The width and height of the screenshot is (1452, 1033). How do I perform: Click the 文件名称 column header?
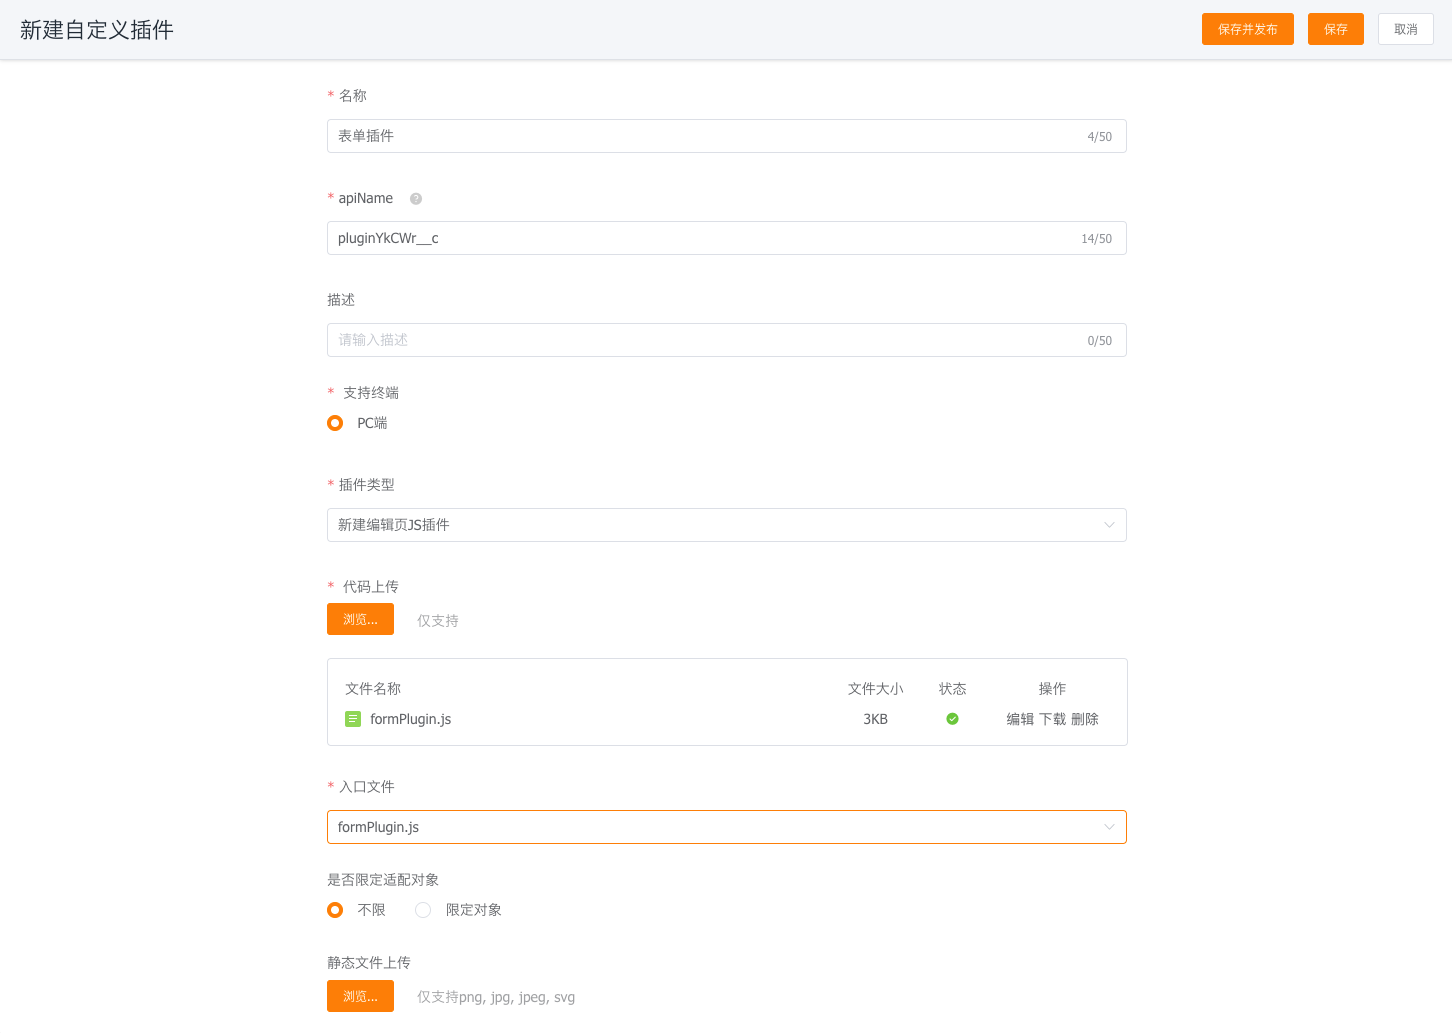(x=373, y=689)
